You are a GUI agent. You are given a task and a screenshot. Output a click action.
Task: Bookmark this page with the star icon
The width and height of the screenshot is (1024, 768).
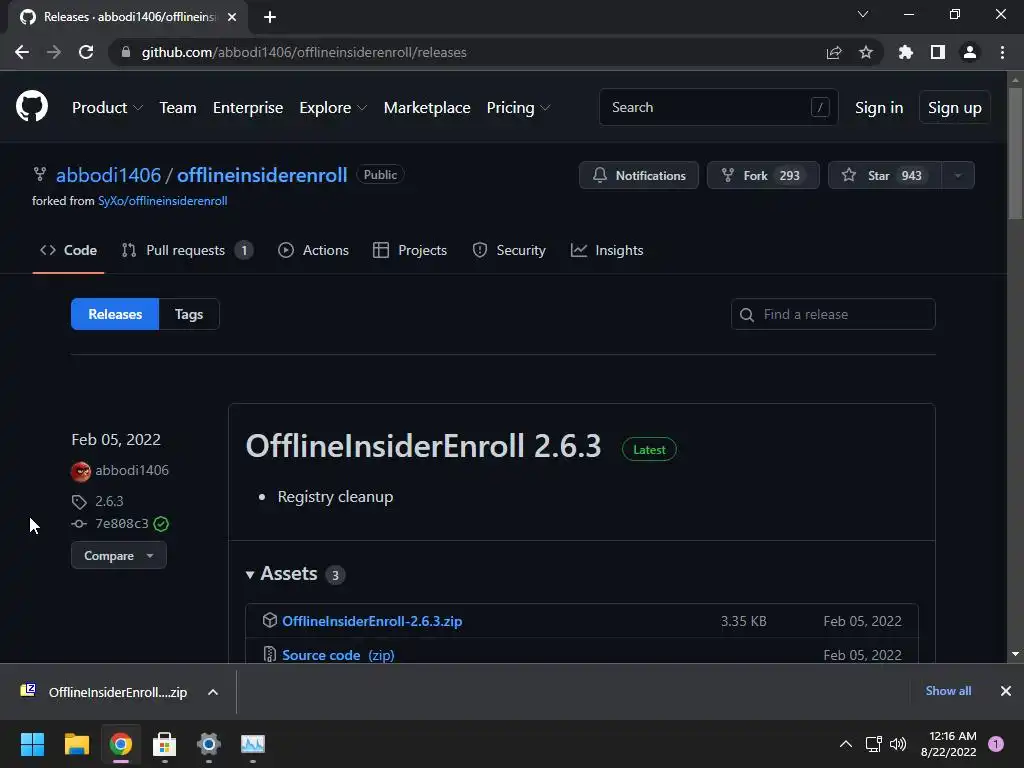pos(866,52)
